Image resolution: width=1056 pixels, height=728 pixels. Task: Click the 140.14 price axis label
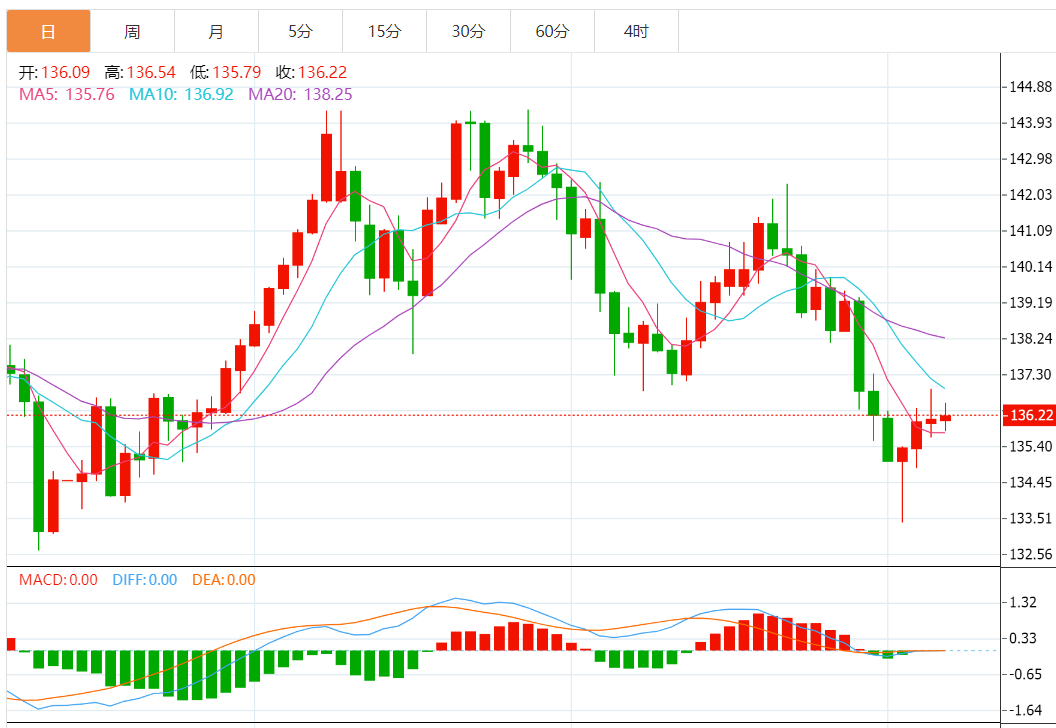pos(1030,267)
